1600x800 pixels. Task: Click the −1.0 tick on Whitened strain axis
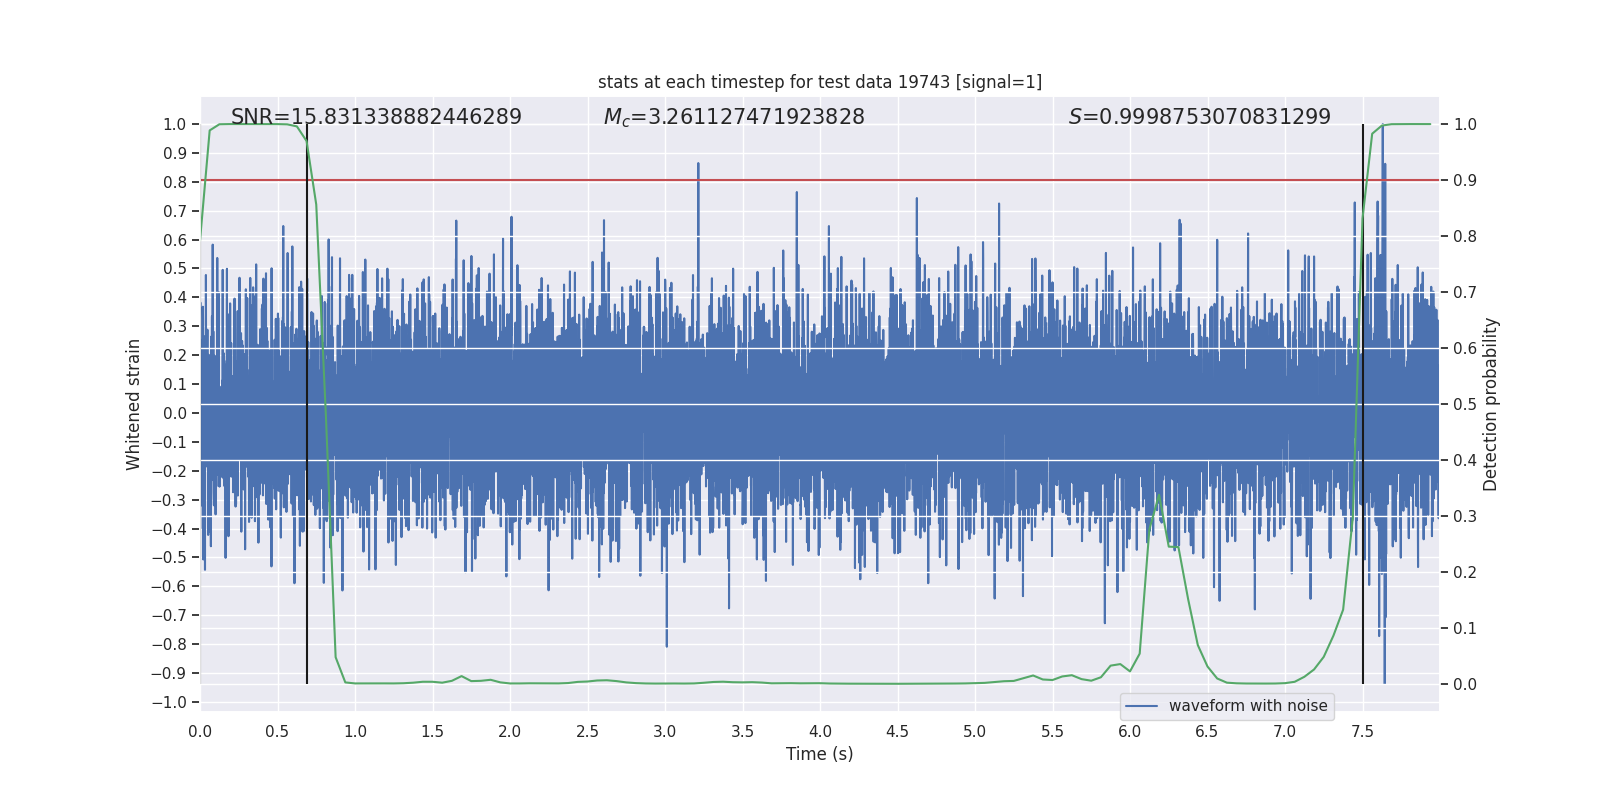[x=169, y=702]
